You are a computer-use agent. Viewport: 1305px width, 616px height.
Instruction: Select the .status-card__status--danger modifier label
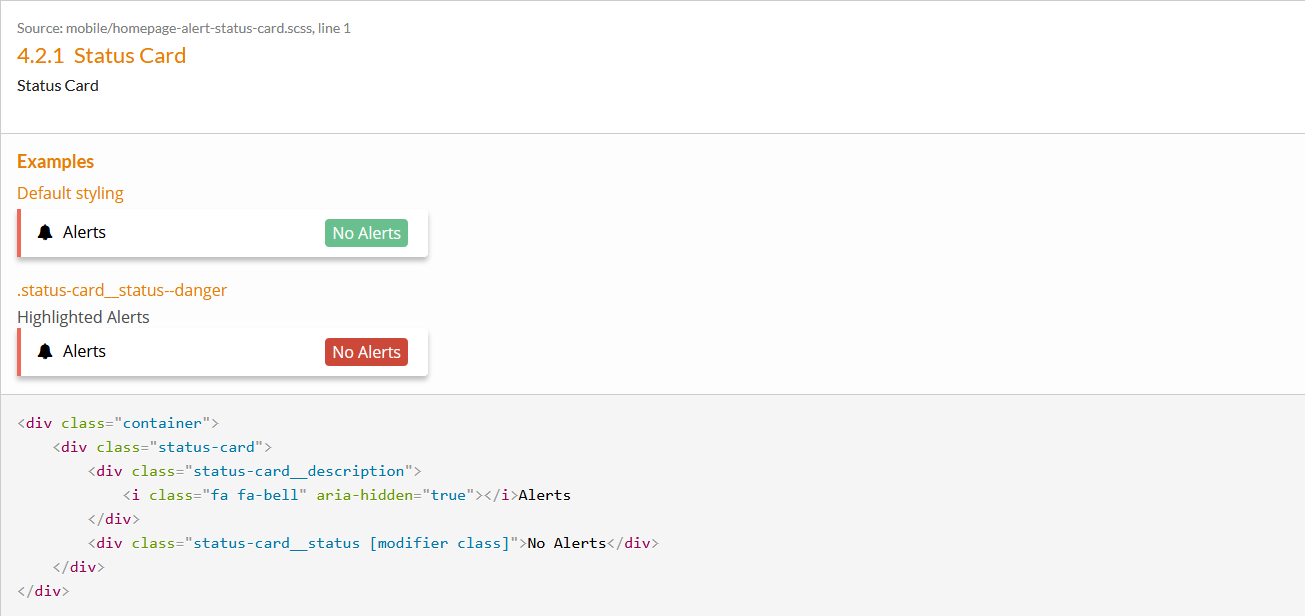[x=122, y=290]
